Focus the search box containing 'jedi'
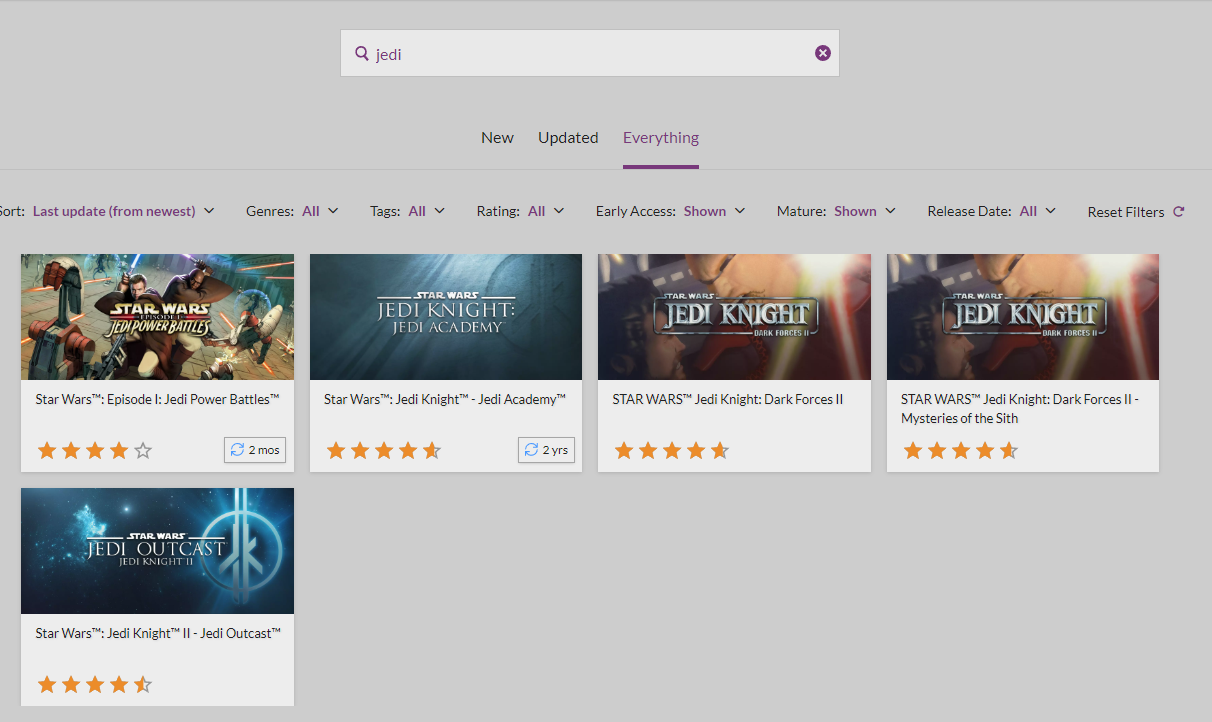The width and height of the screenshot is (1212, 722). [x=590, y=53]
